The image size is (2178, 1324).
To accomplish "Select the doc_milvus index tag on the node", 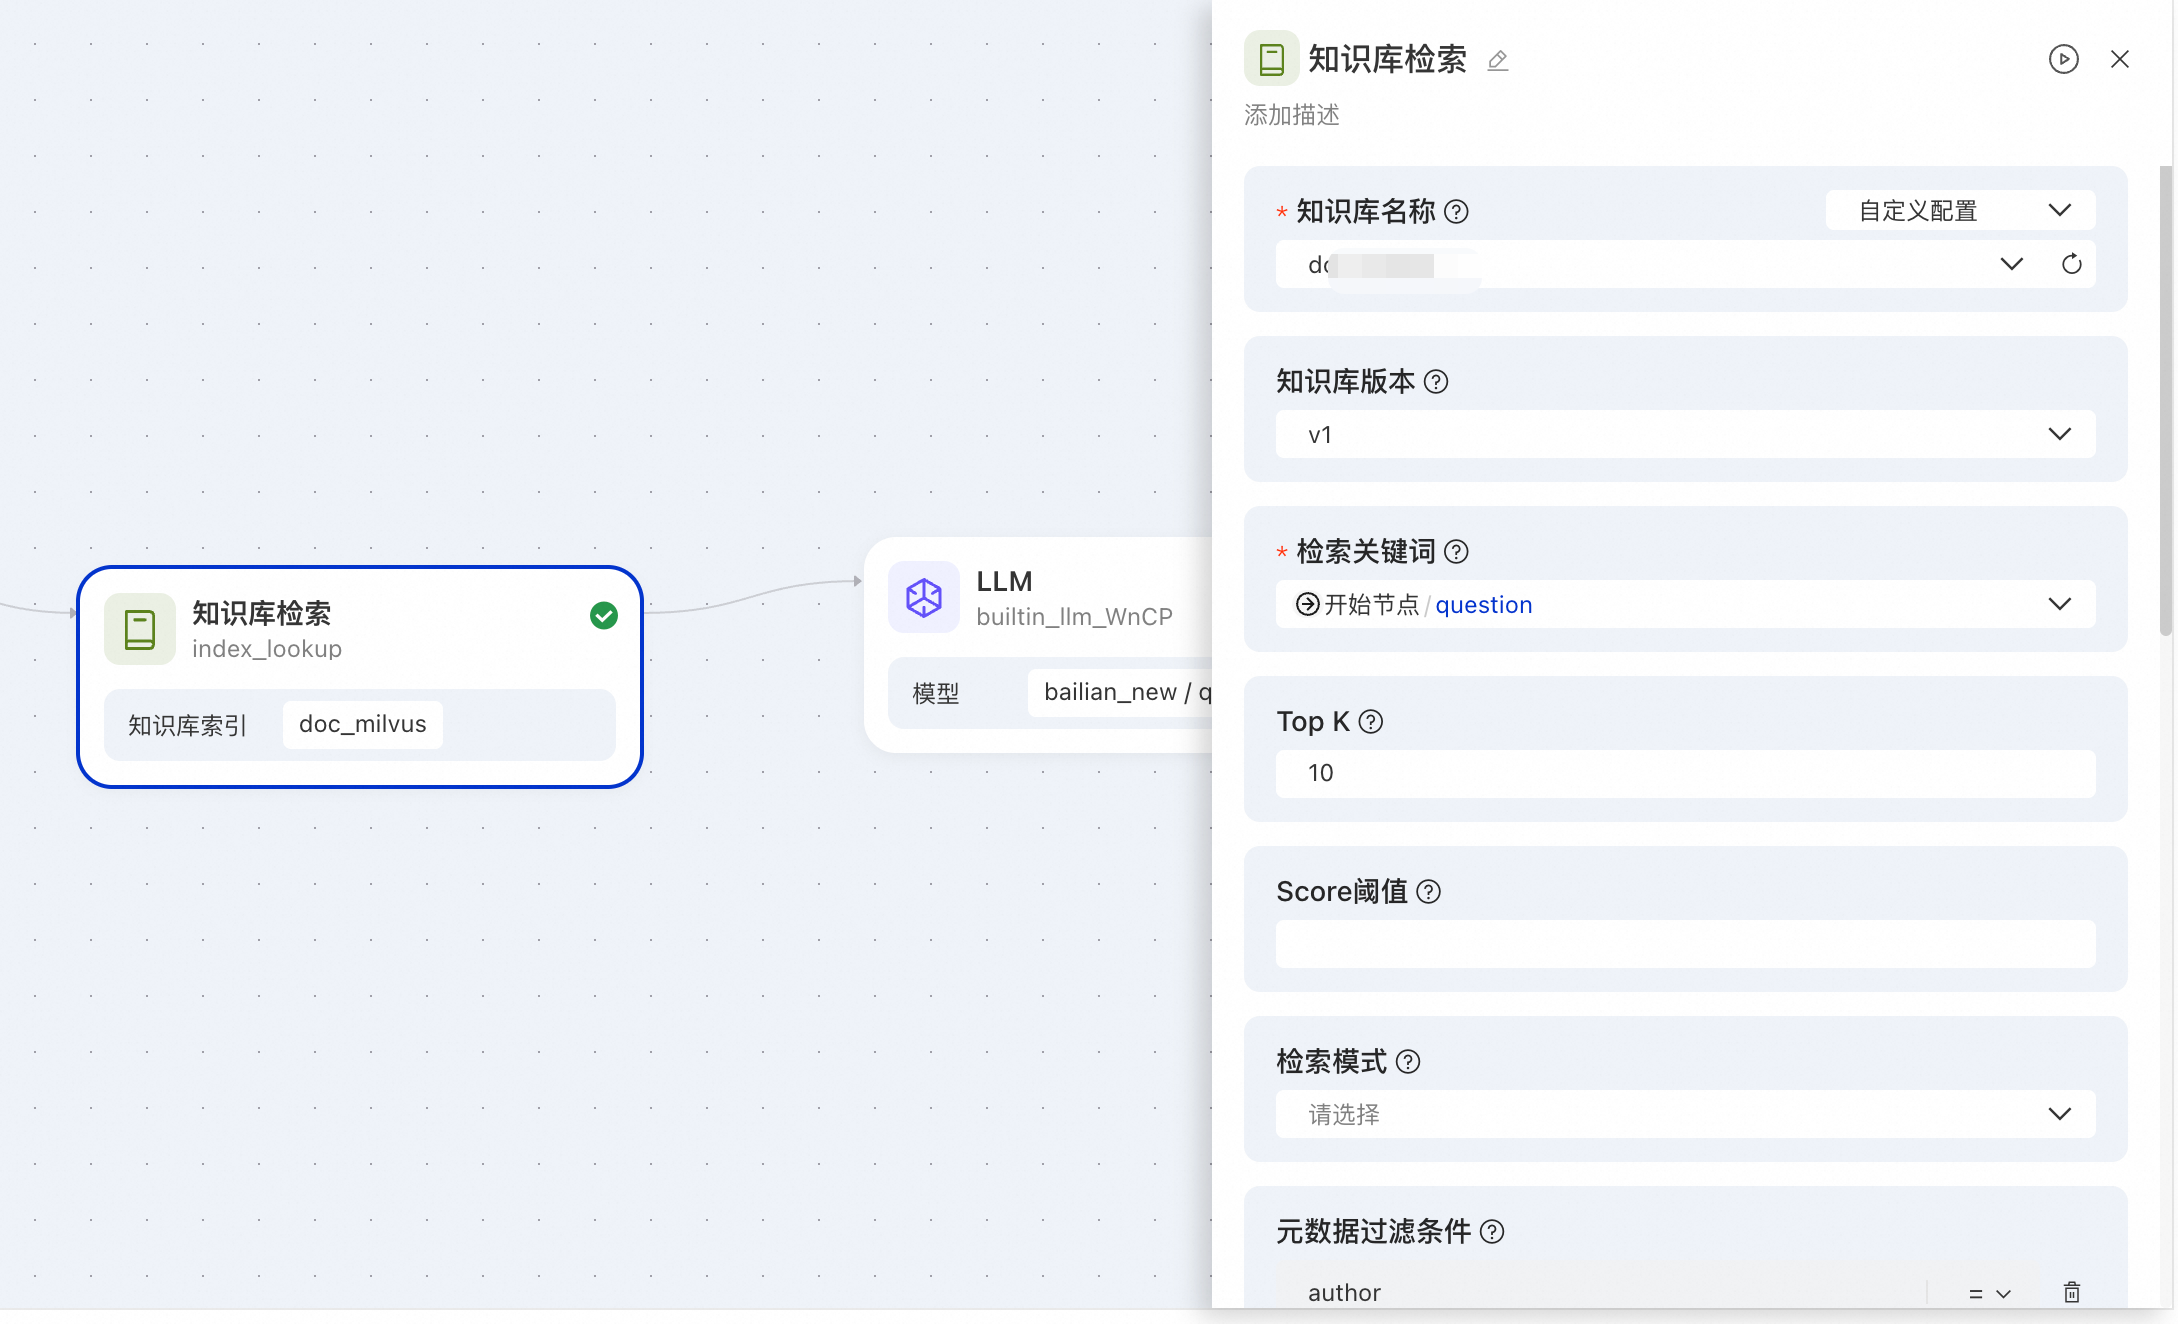I will pyautogui.click(x=362, y=724).
